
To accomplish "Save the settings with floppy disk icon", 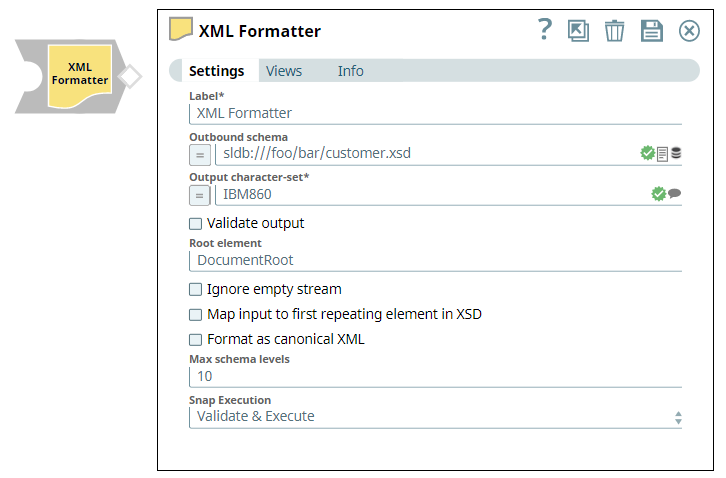I will [652, 31].
